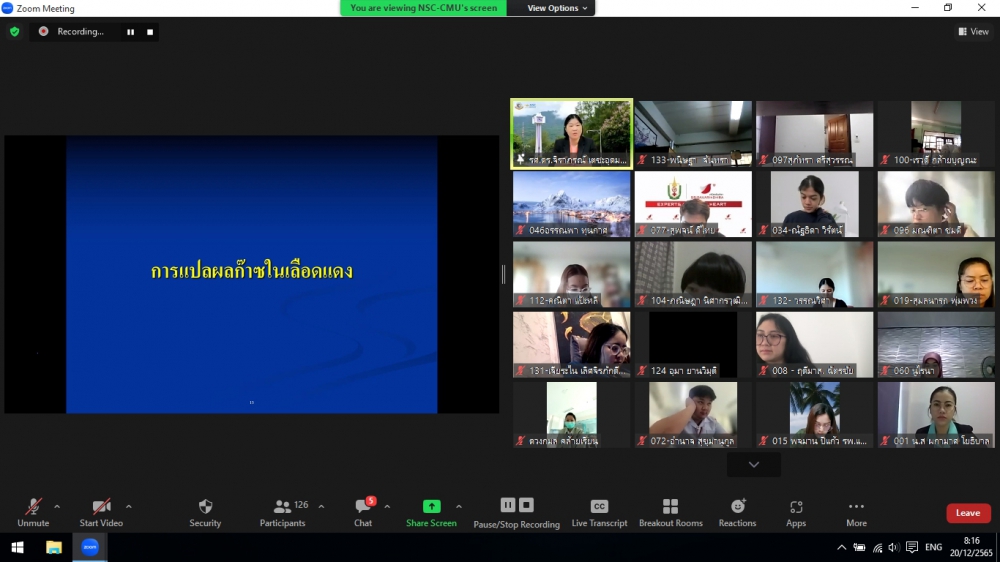Open the Chat panel

pyautogui.click(x=363, y=507)
